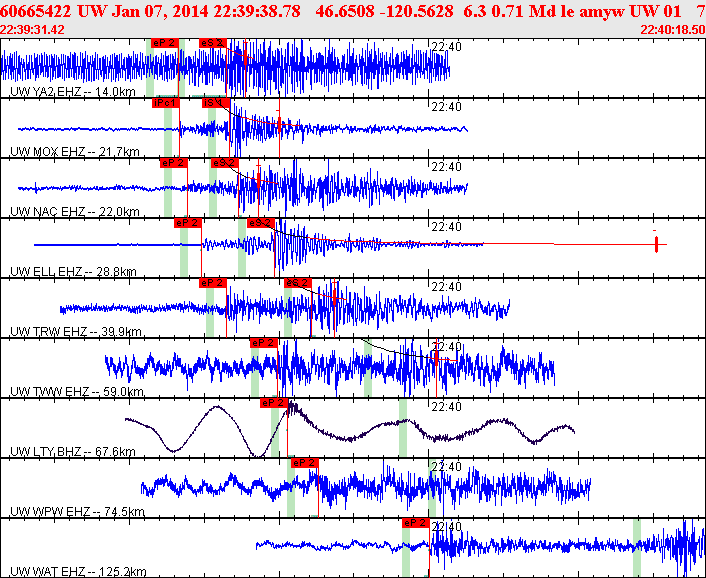Screen dimensions: 706x578
Task: Click the green predicted-arrival bar at WAT trace's right end
Action: (637, 548)
